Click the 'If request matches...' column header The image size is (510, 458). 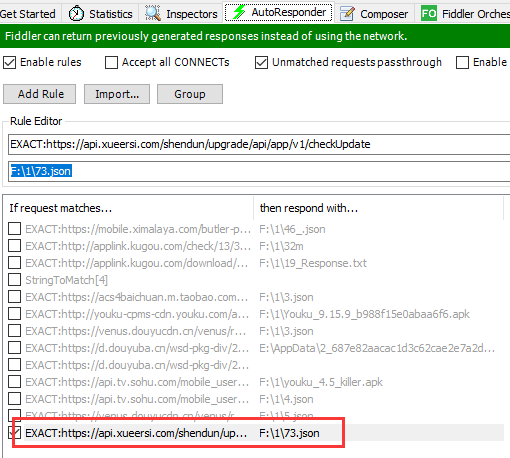coord(128,208)
